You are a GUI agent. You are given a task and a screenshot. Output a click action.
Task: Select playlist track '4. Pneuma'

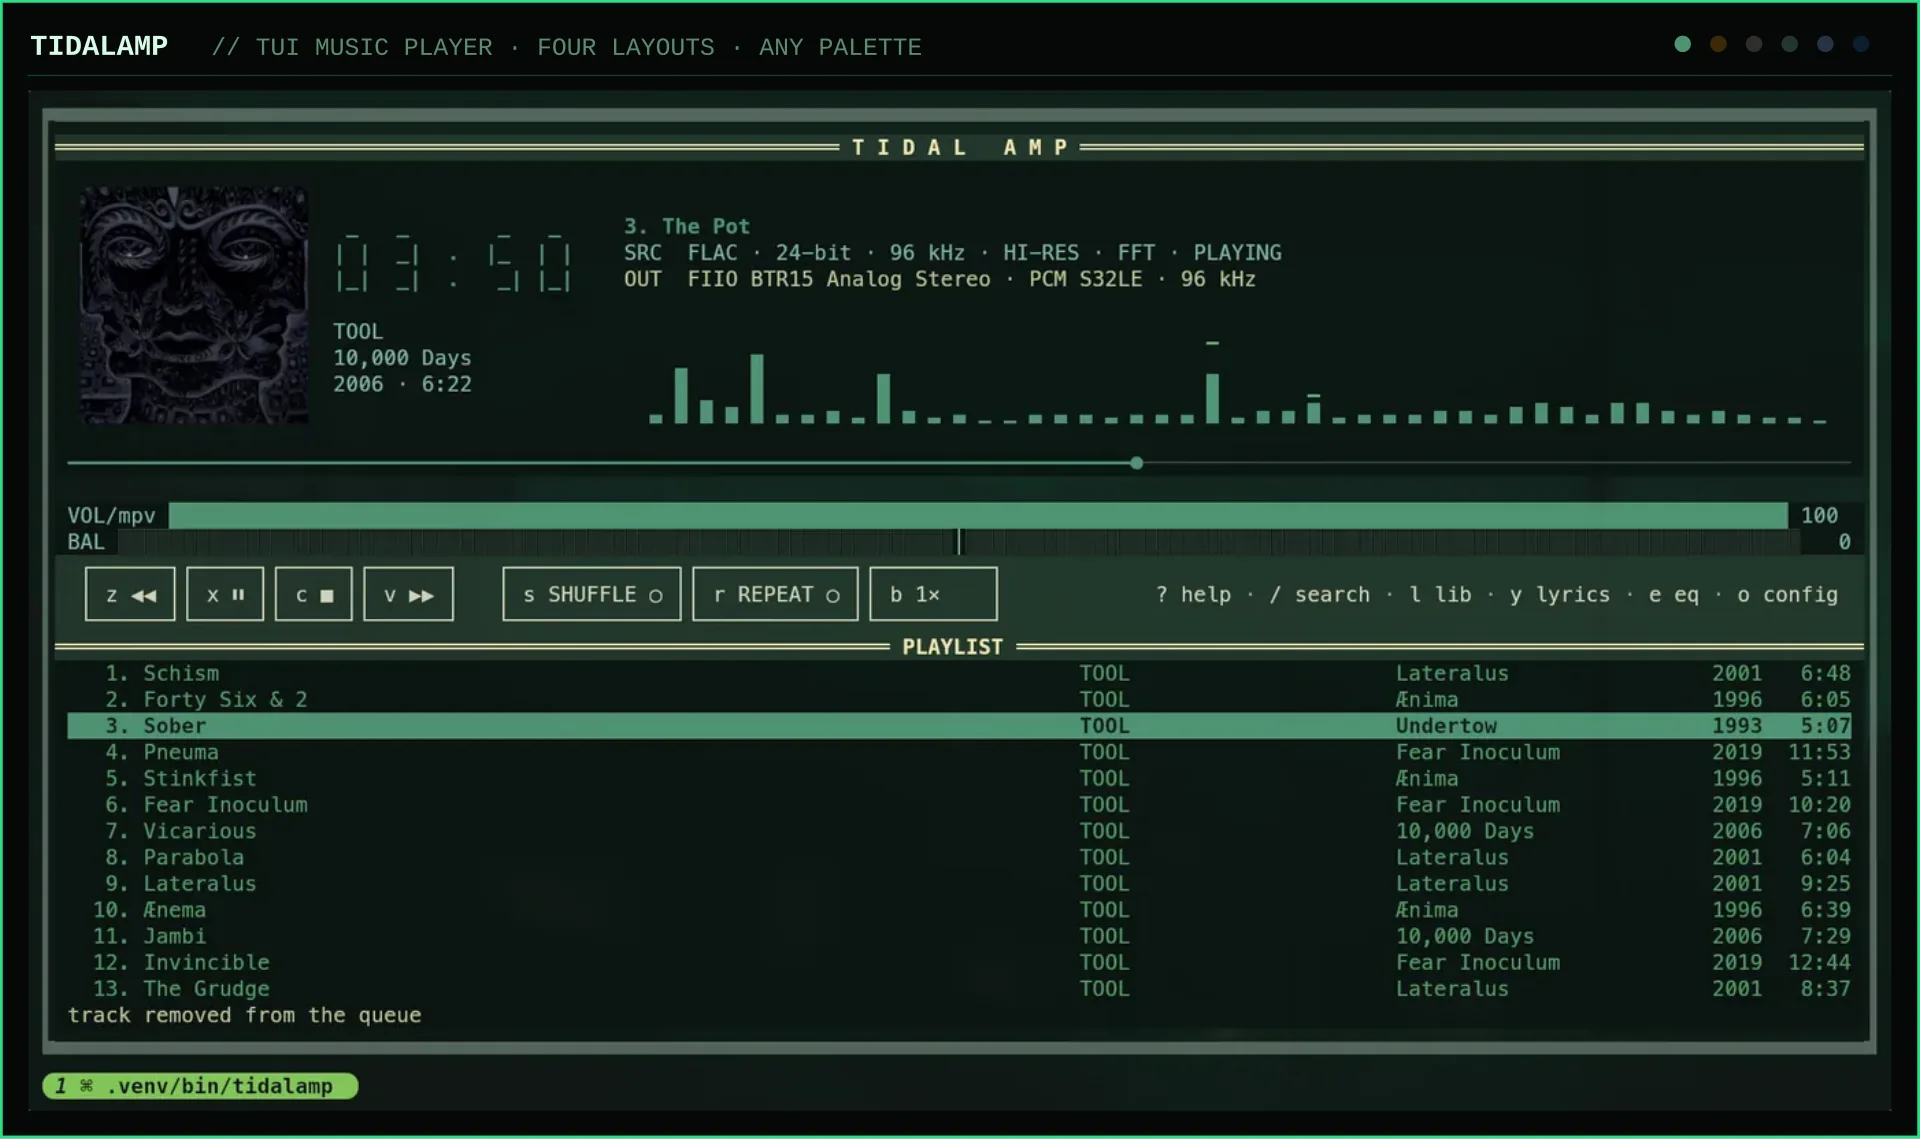tap(959, 752)
